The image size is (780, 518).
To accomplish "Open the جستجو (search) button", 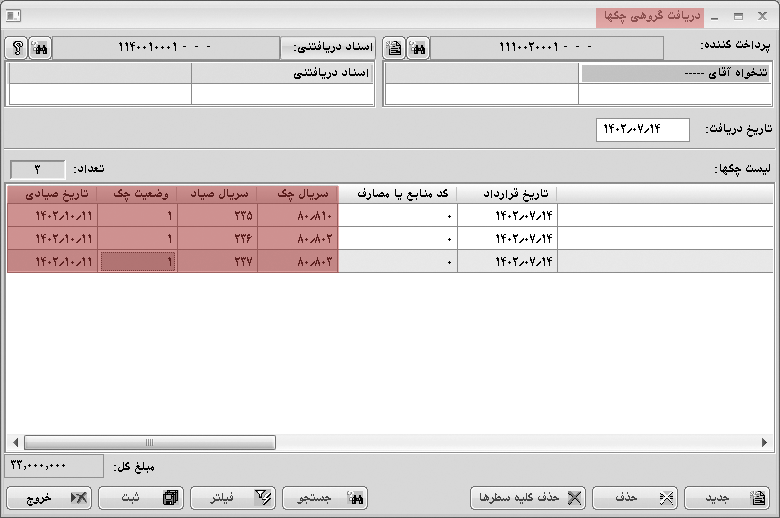I will tap(325, 497).
